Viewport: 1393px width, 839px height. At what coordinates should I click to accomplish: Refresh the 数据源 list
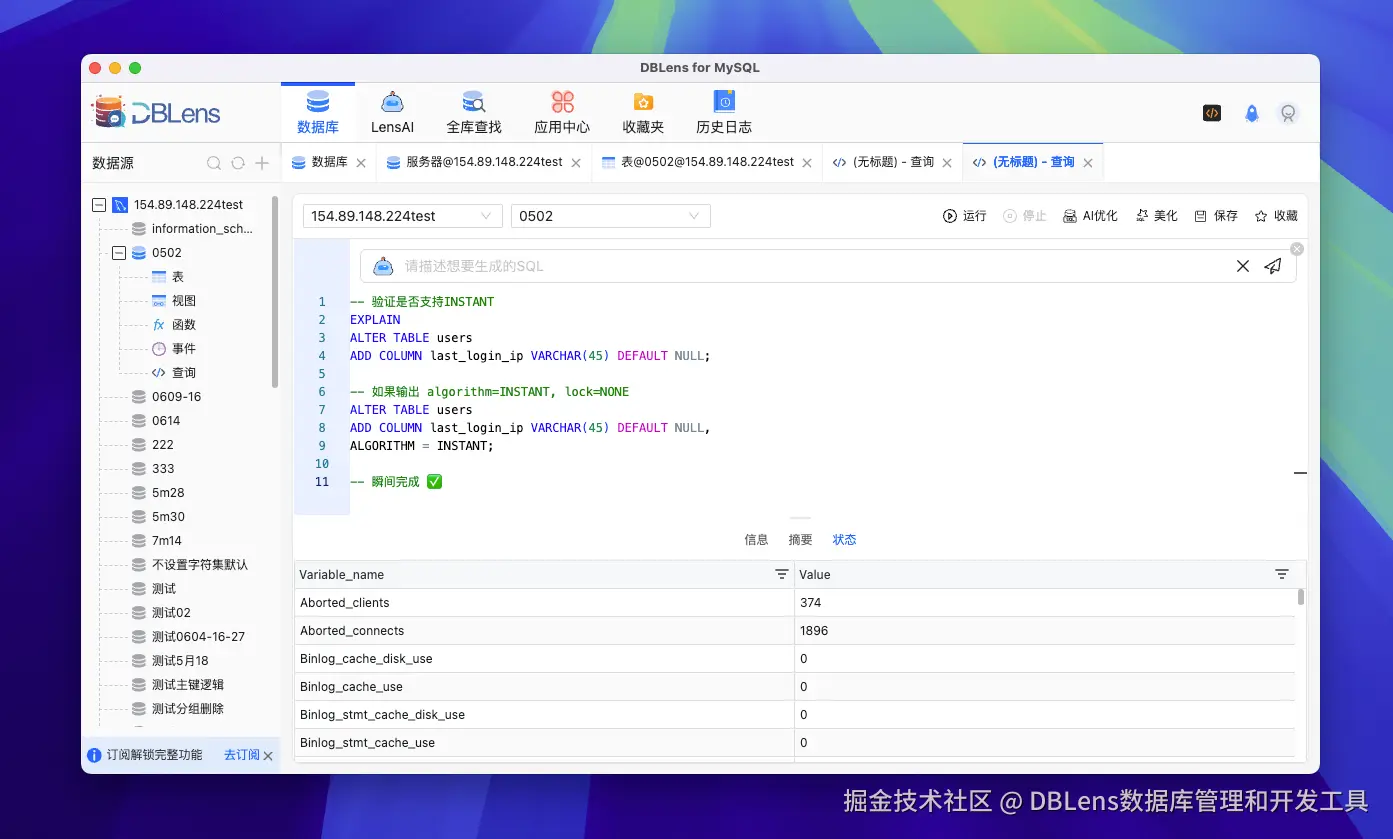[x=238, y=163]
